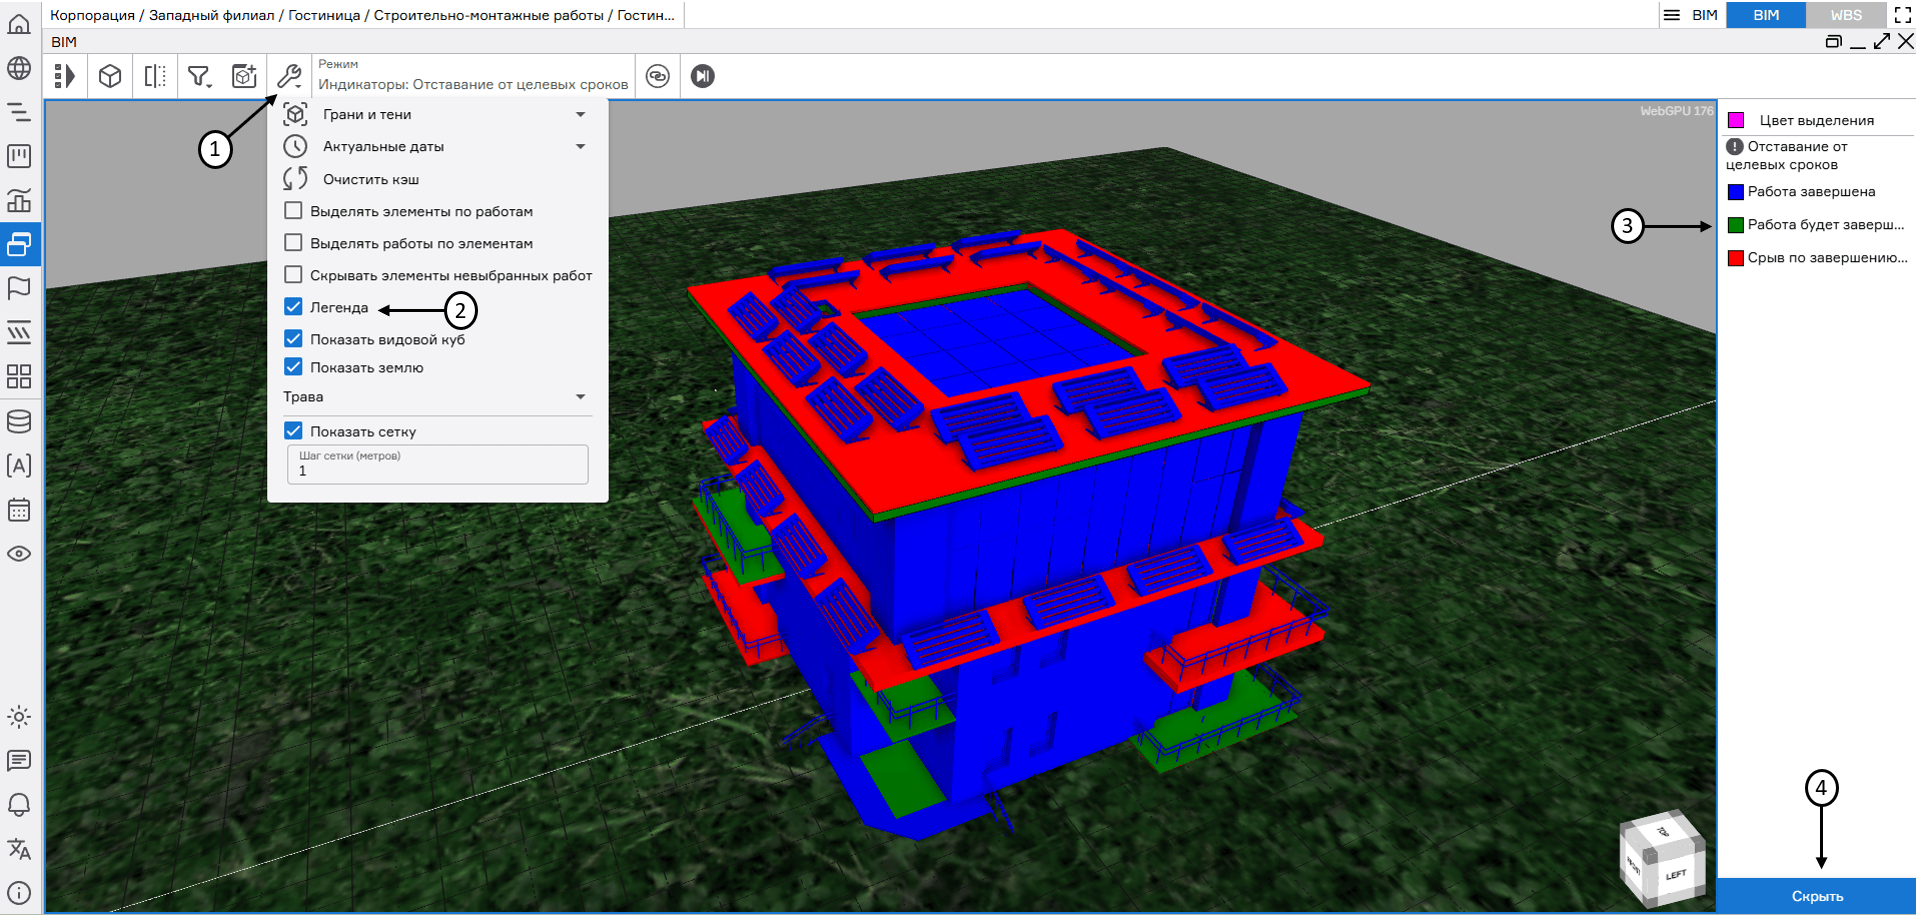Image resolution: width=1916 pixels, height=917 pixels.
Task: Open the calendar icon in sidebar
Action: [x=19, y=510]
